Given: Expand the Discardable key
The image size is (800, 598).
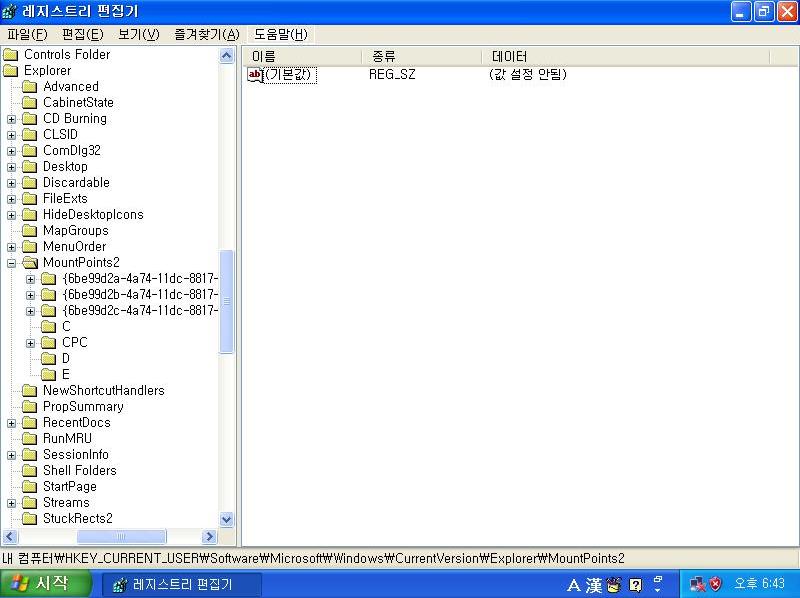Looking at the screenshot, I should [11, 184].
